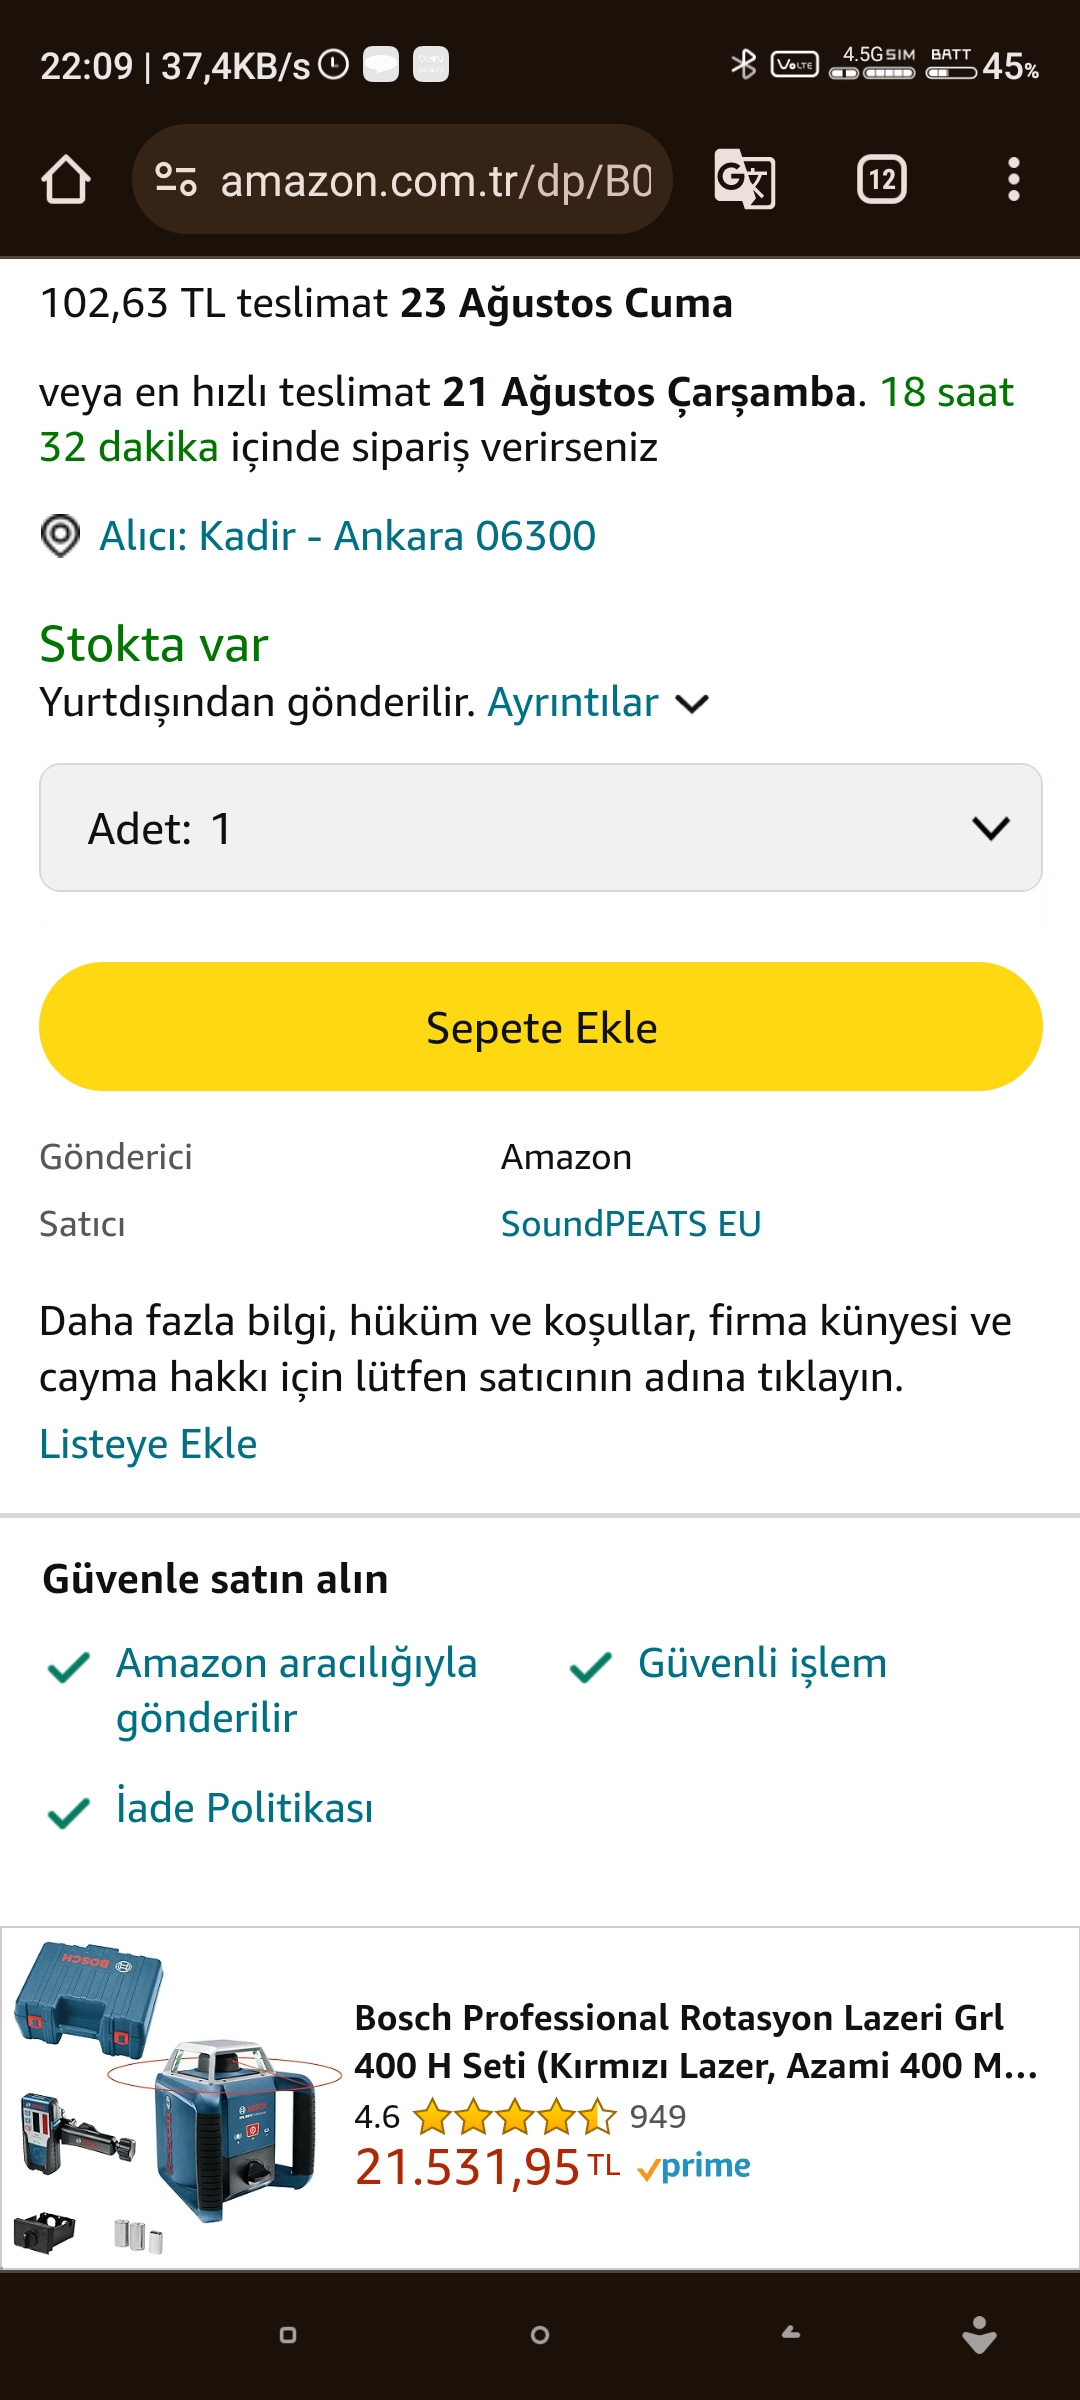The width and height of the screenshot is (1080, 2400).
Task: Open the tab switcher showing 12 tabs
Action: click(881, 180)
